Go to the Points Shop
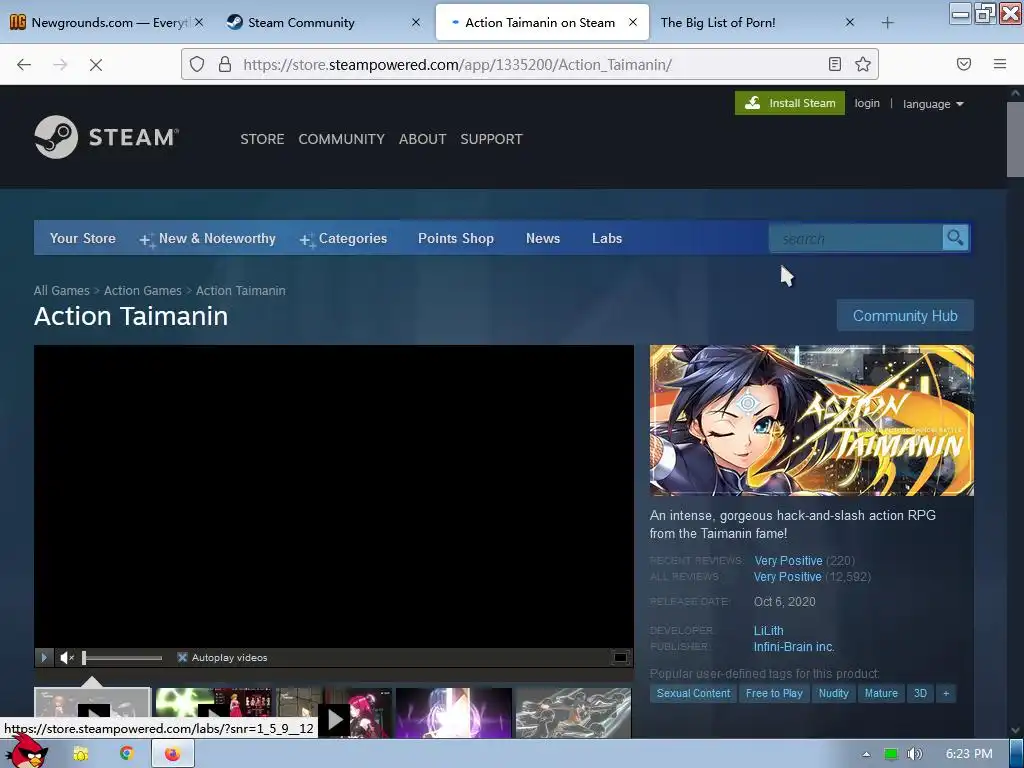Image resolution: width=1024 pixels, height=768 pixels. pyautogui.click(x=456, y=238)
